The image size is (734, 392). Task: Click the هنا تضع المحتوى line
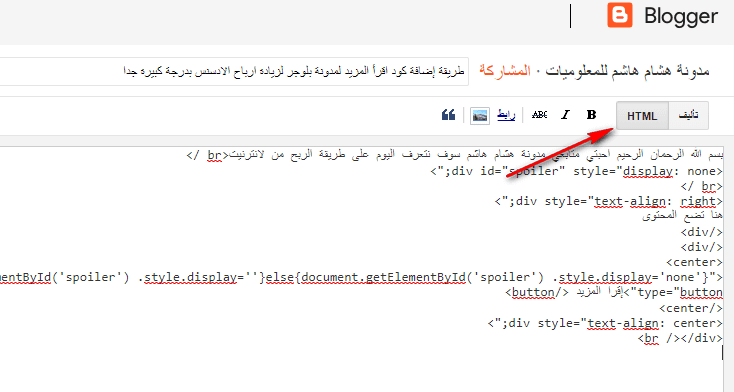[x=683, y=215]
